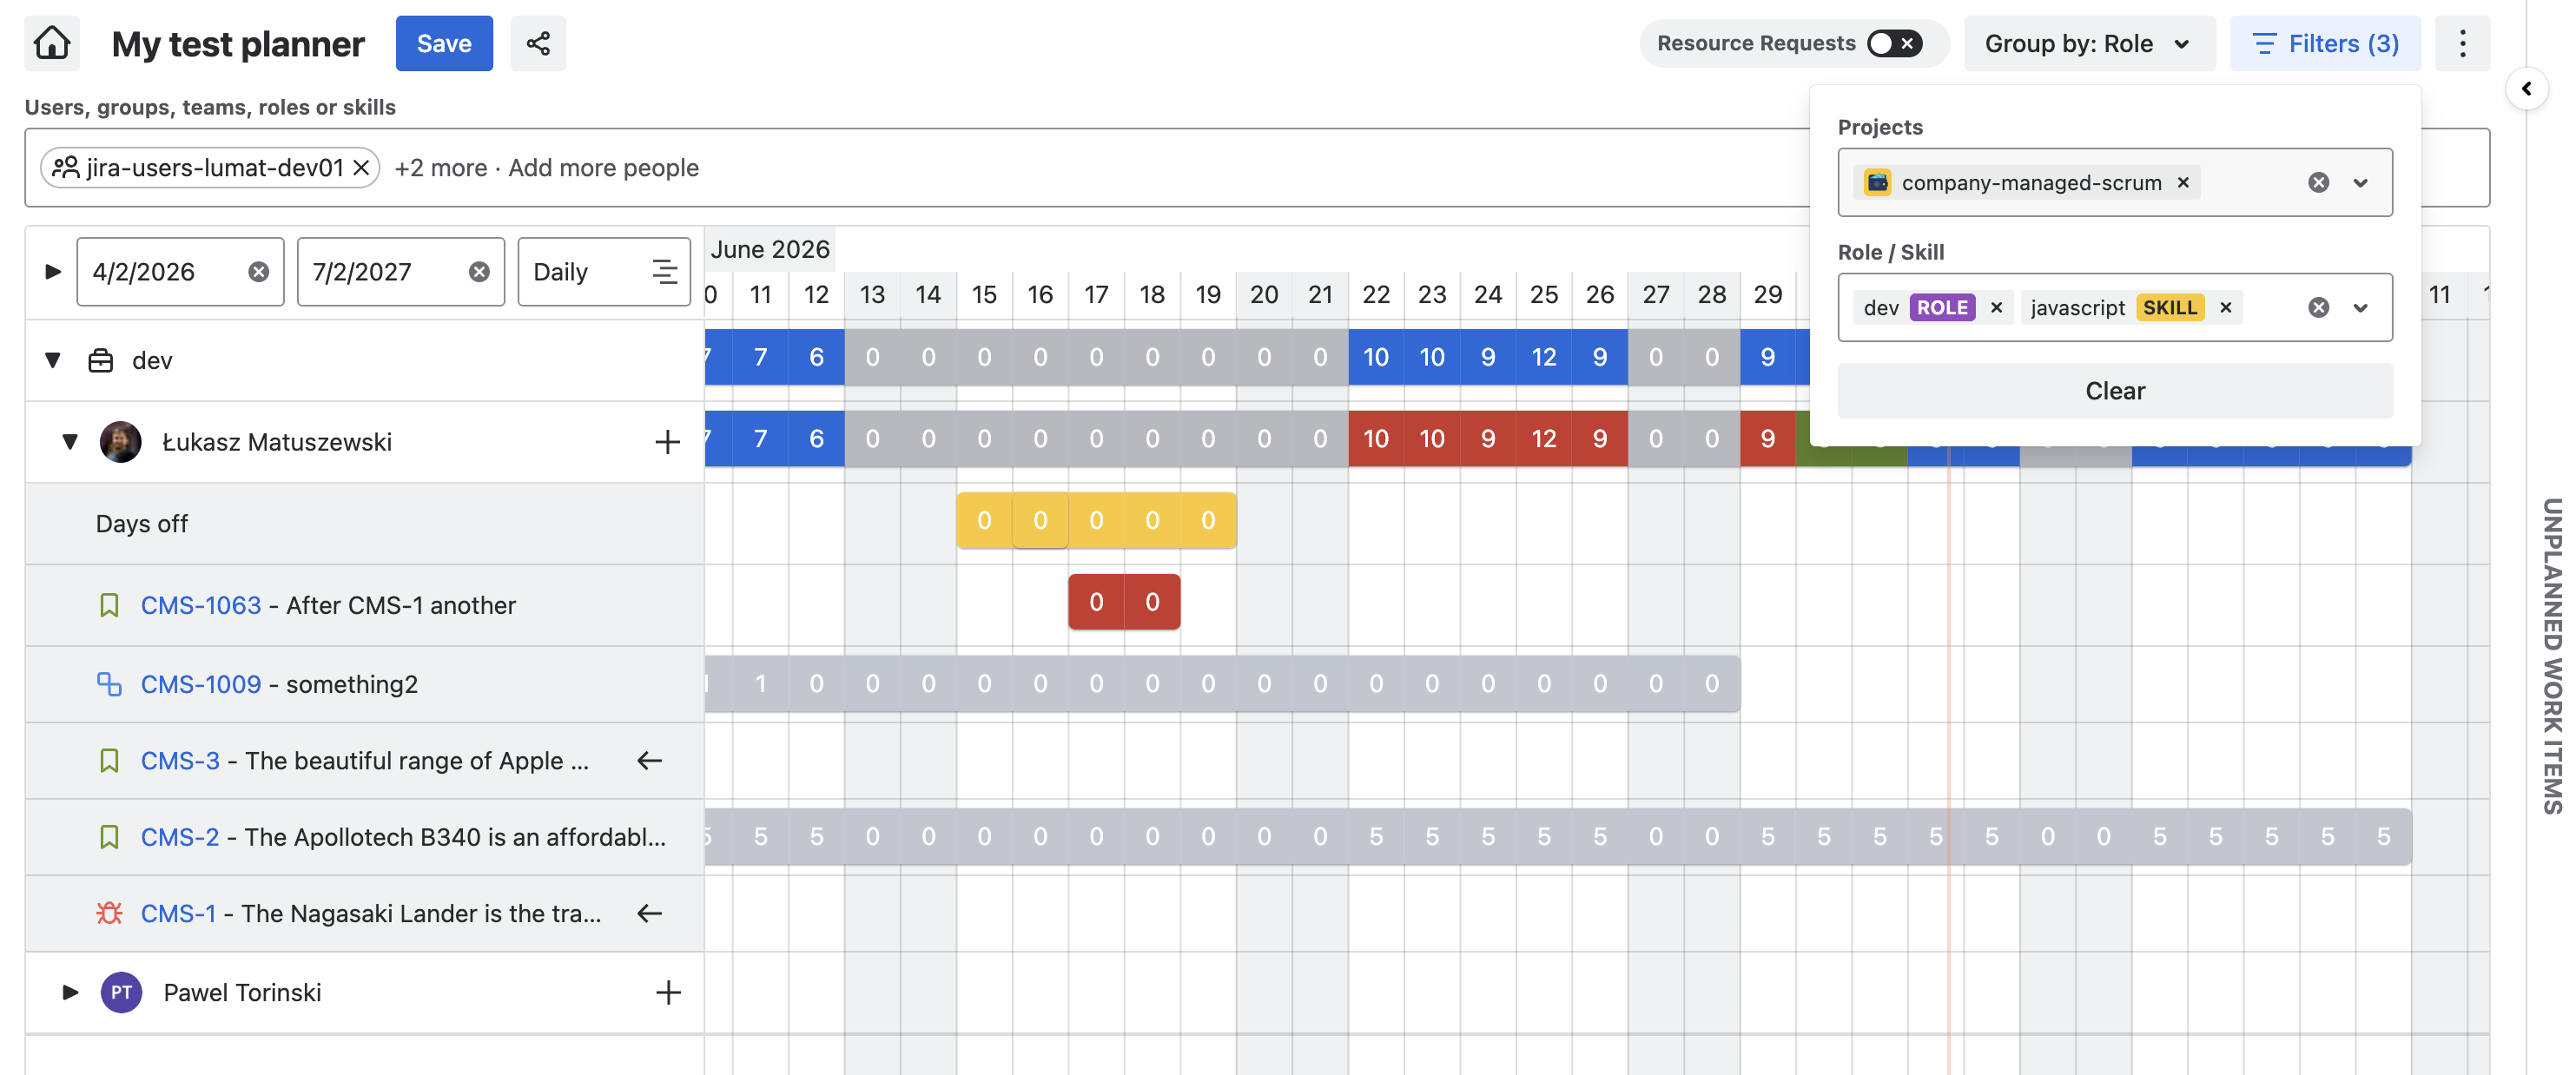Expand Pawel Torinski's row

pyautogui.click(x=70, y=992)
